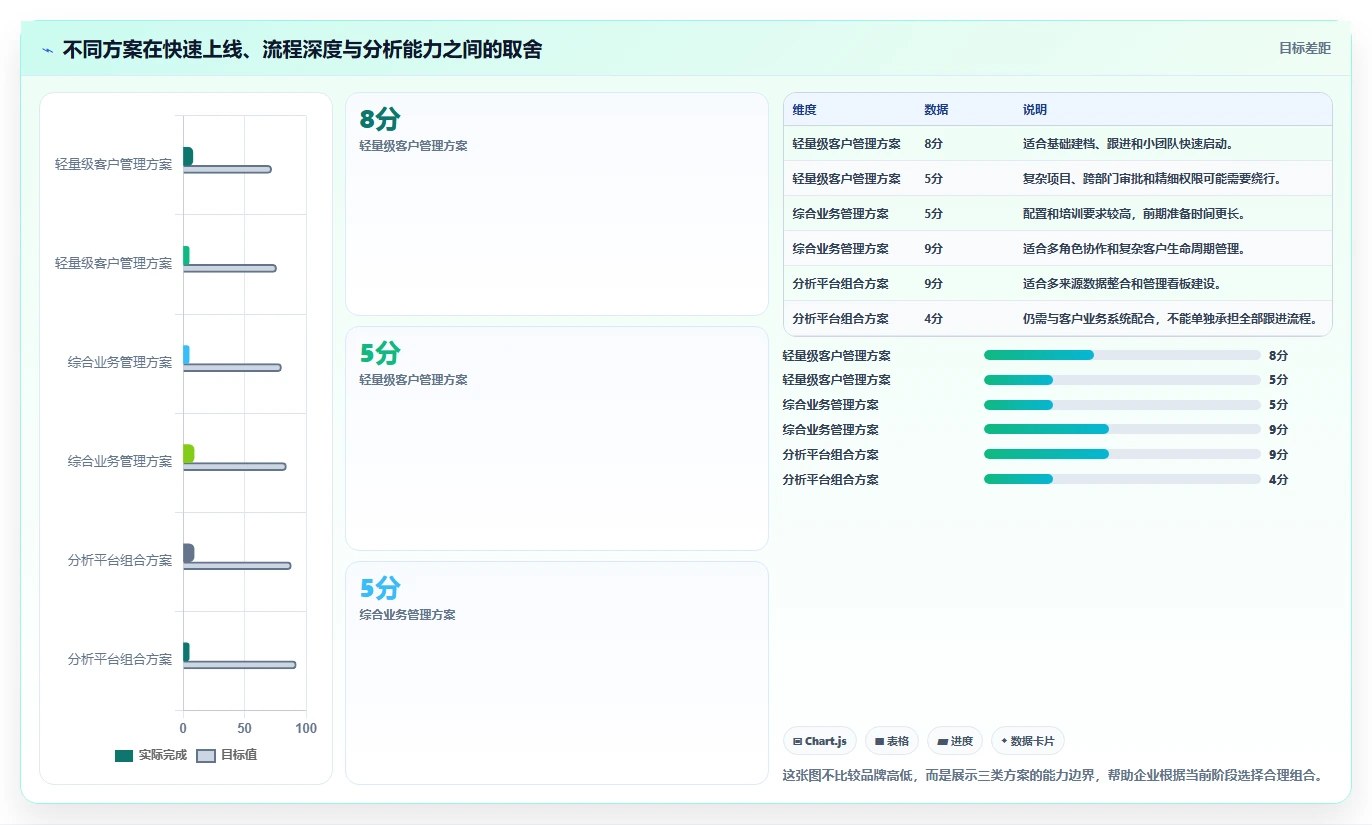This screenshot has height=825, width=1372.
Task: Click 9分 in the 适合多来源数据整合 table row
Action: click(933, 284)
